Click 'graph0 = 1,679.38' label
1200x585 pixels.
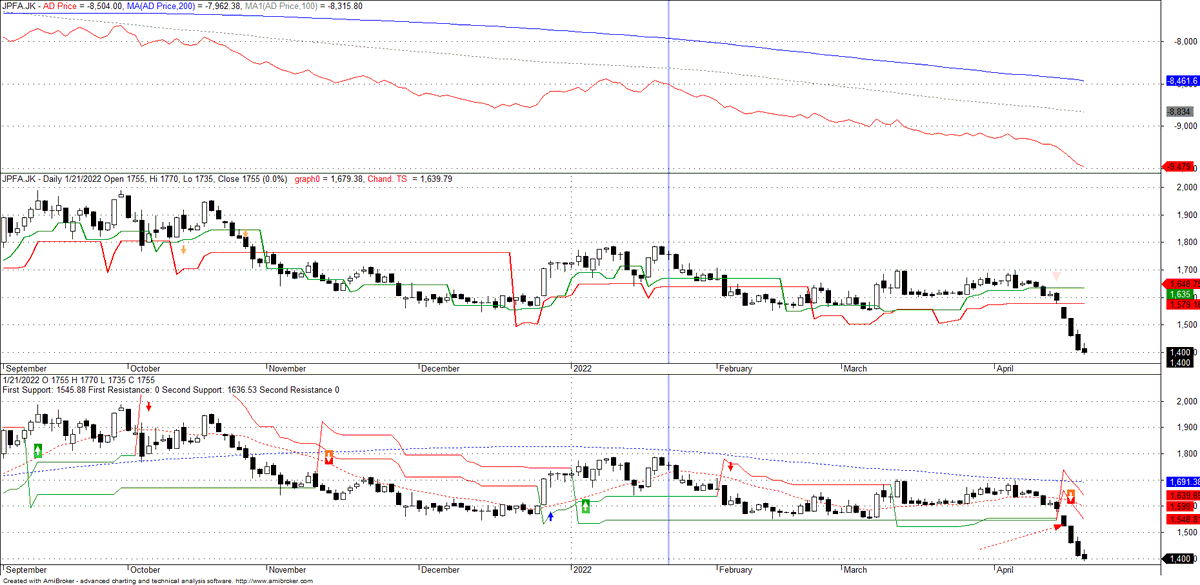pos(328,179)
